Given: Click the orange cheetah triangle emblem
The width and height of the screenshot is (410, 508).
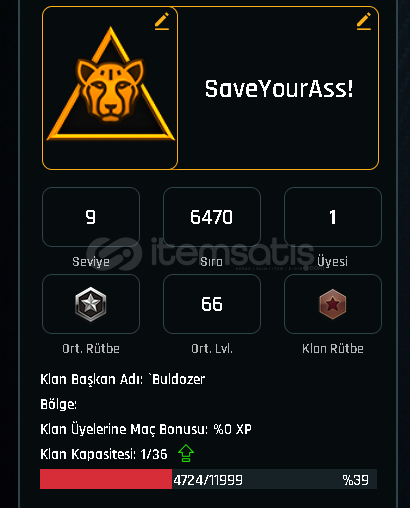Looking at the screenshot, I should click(111, 84).
